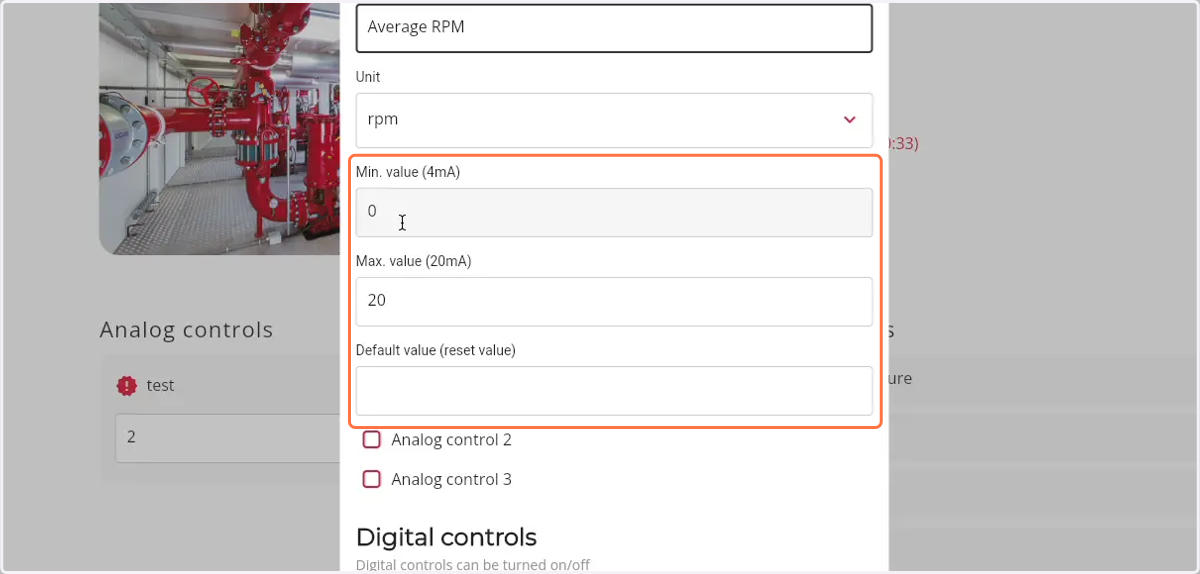Enable the Analog control 3 checkbox
The width and height of the screenshot is (1200, 574).
click(x=372, y=479)
